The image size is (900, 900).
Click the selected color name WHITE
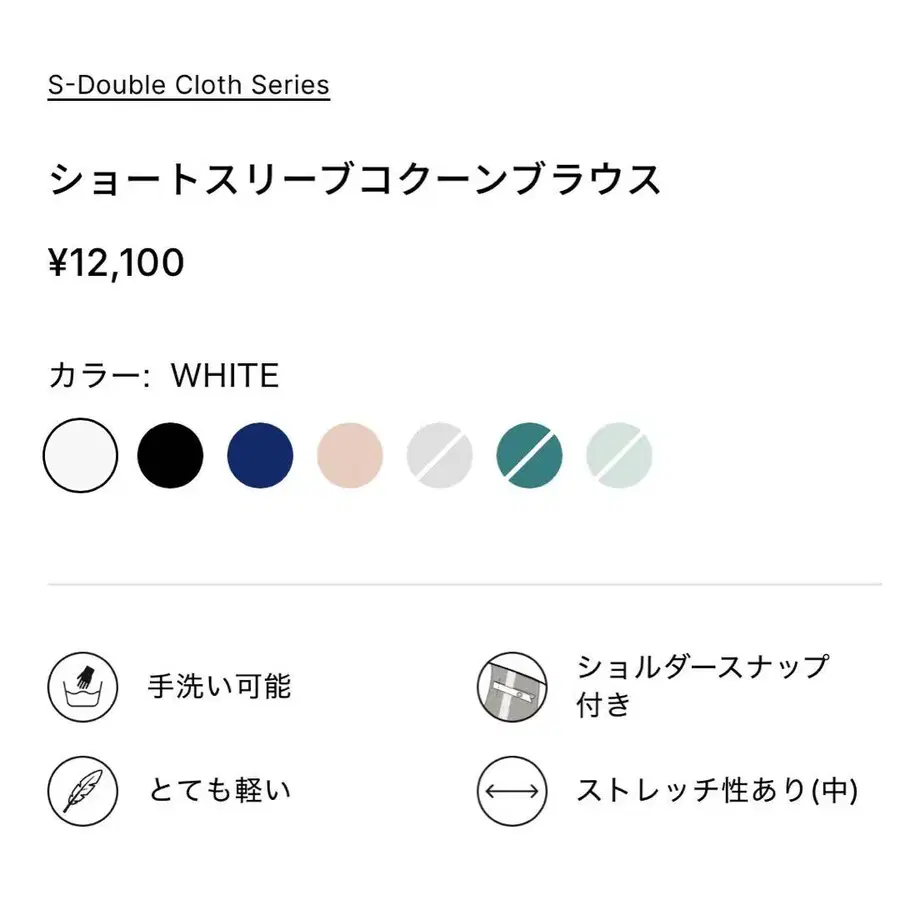pos(225,376)
